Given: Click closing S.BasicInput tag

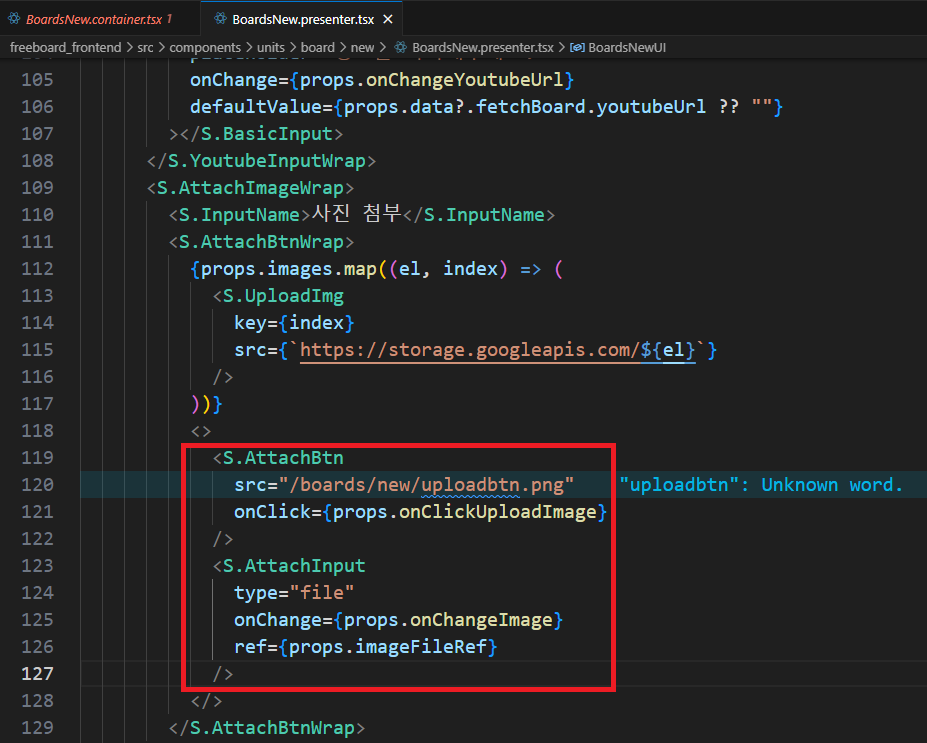Looking at the screenshot, I should pos(261,134).
